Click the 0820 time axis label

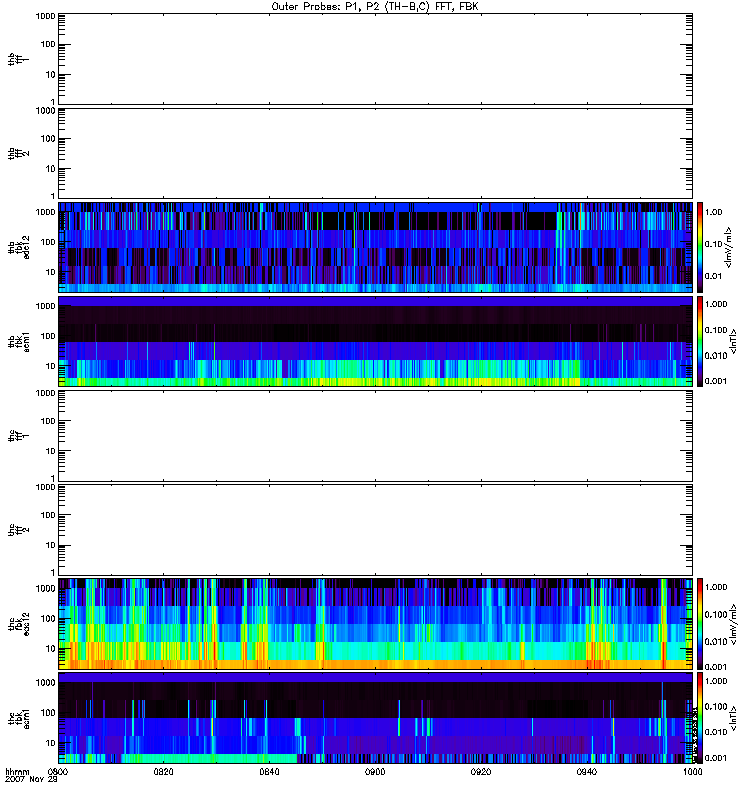164,772
